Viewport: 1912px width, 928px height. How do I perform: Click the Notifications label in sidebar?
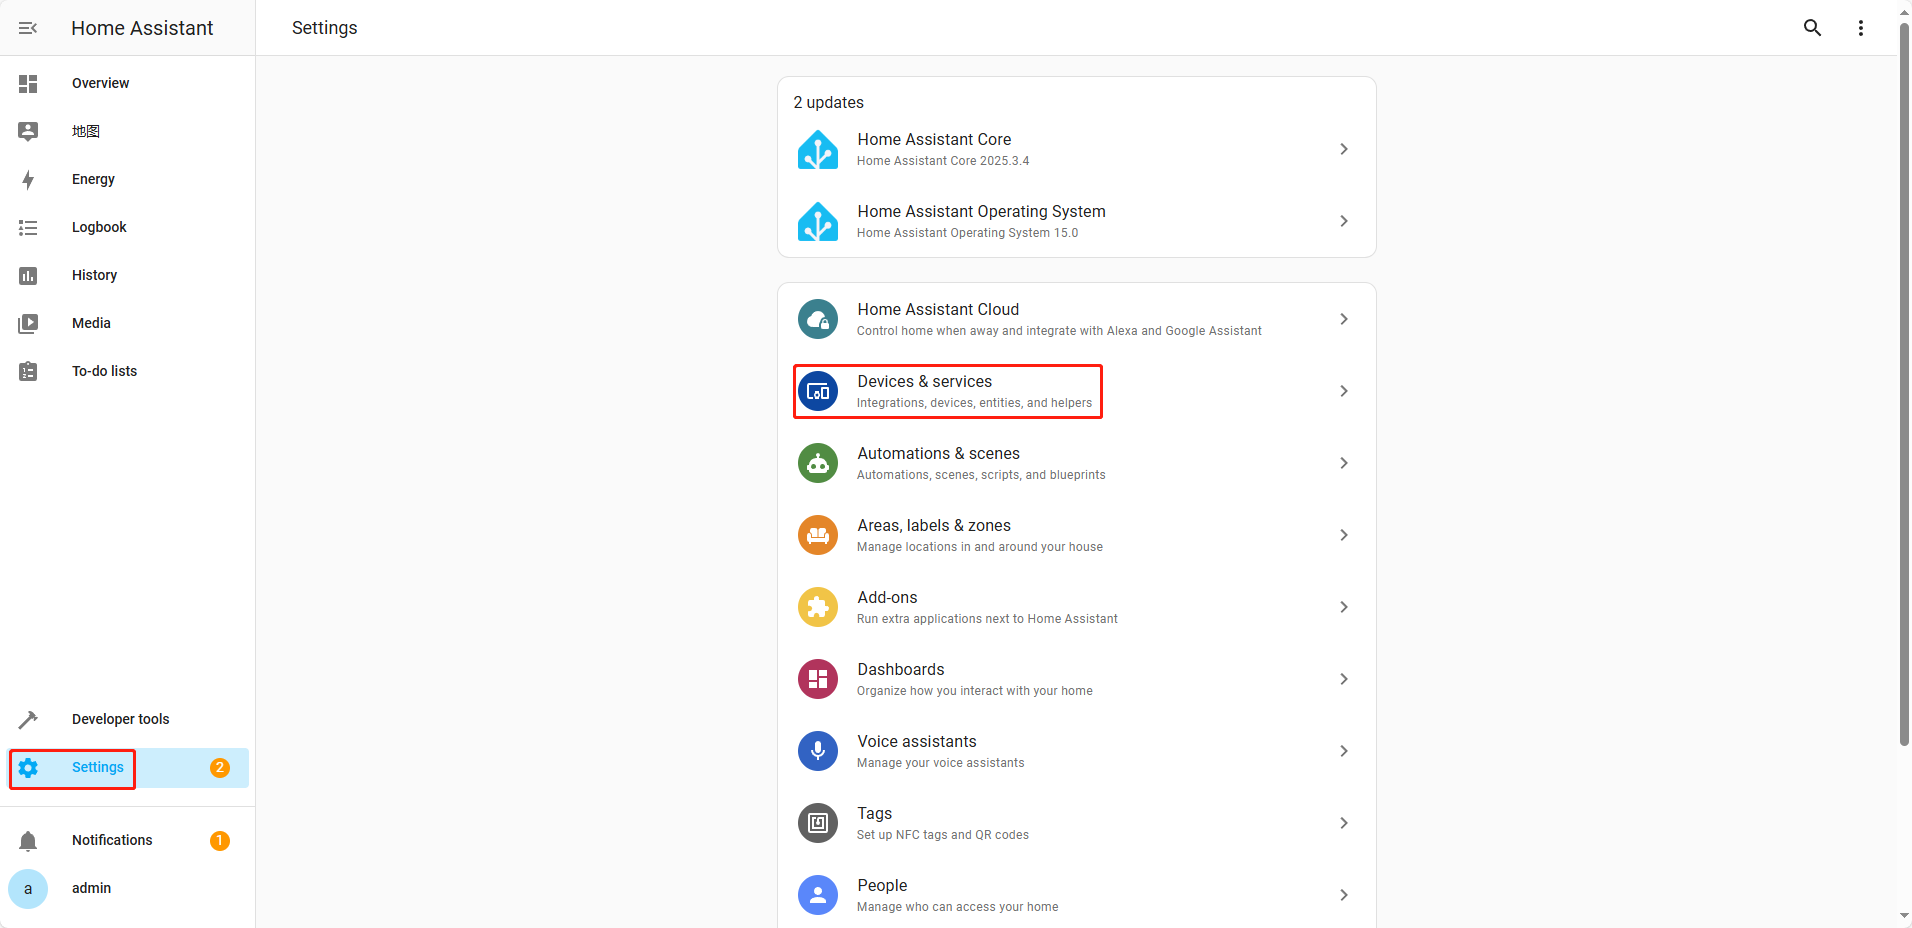point(112,841)
